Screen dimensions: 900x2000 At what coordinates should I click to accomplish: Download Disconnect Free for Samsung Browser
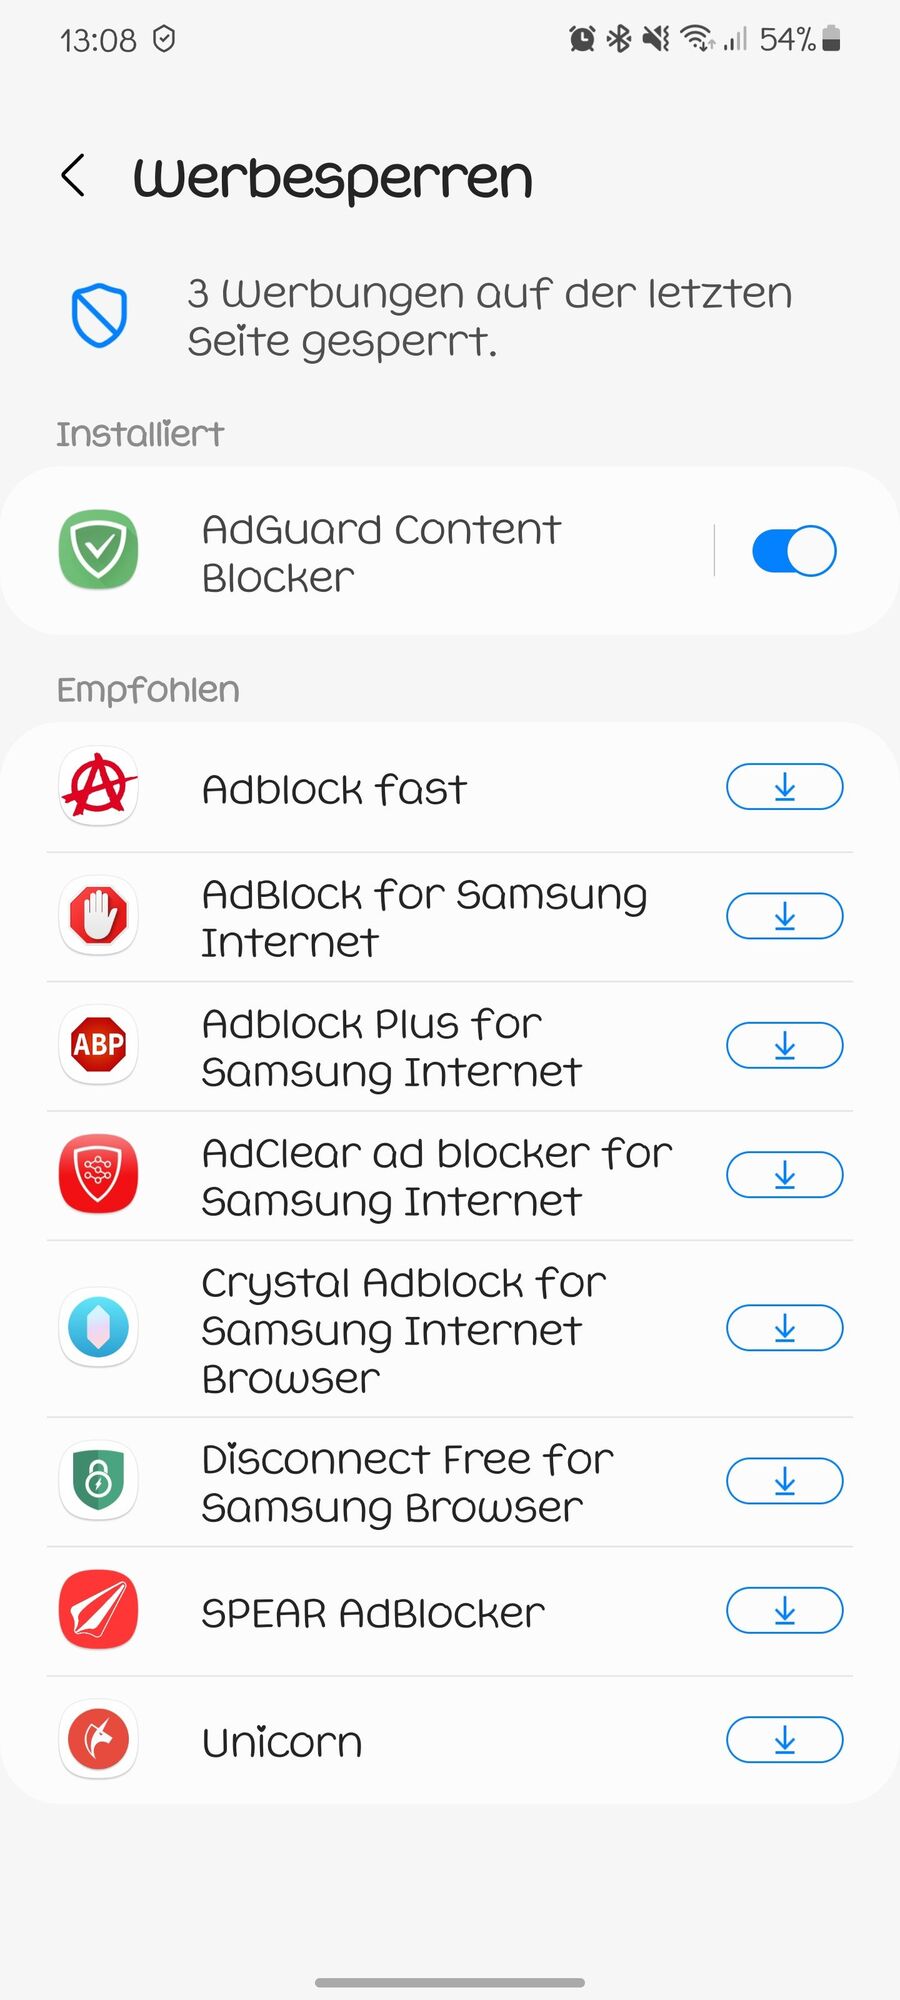[x=784, y=1481]
